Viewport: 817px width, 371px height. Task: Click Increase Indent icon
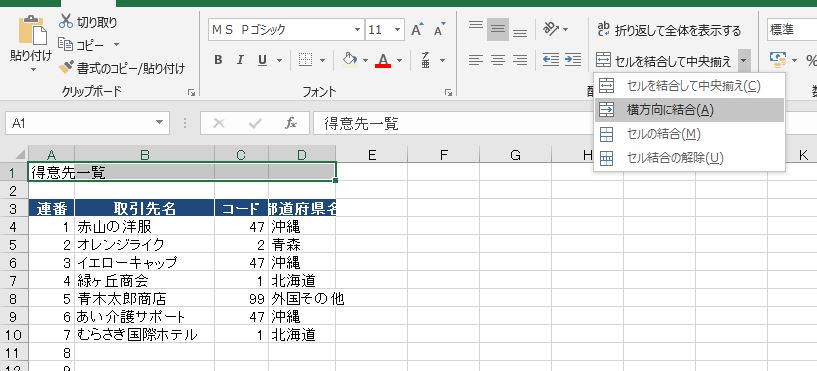pyautogui.click(x=573, y=60)
